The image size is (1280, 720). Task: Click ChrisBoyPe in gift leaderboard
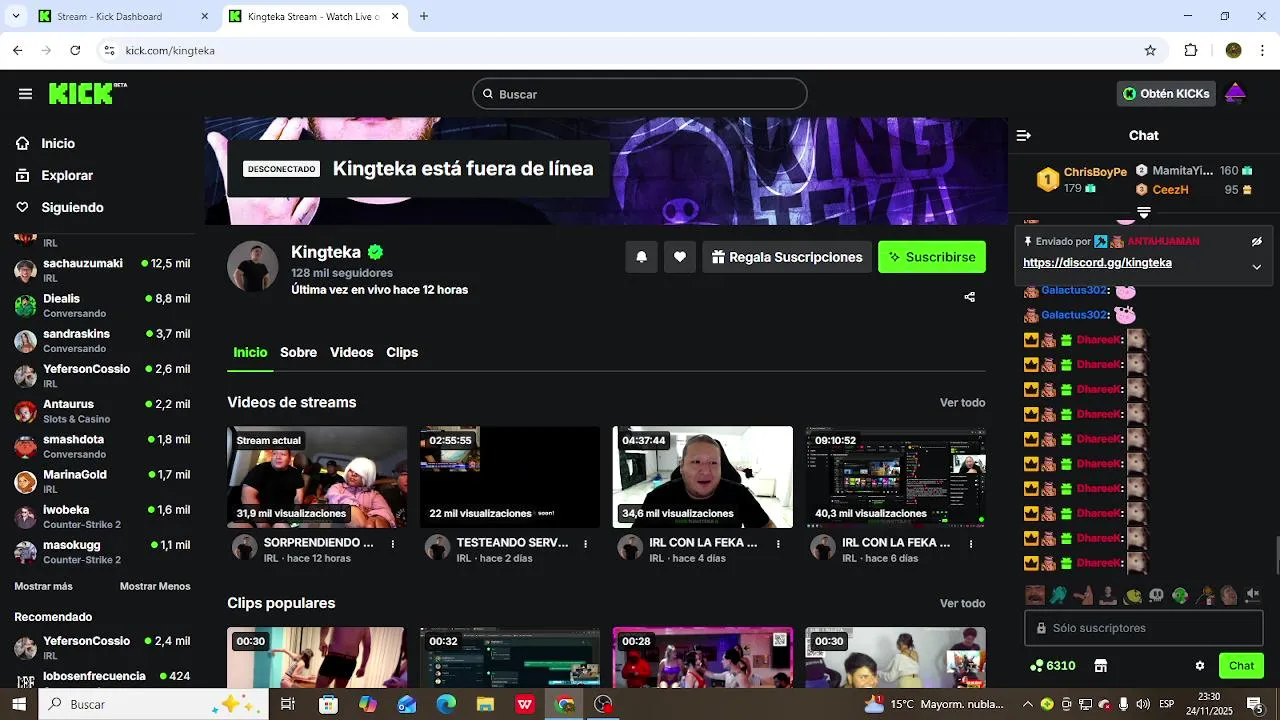(x=1095, y=172)
